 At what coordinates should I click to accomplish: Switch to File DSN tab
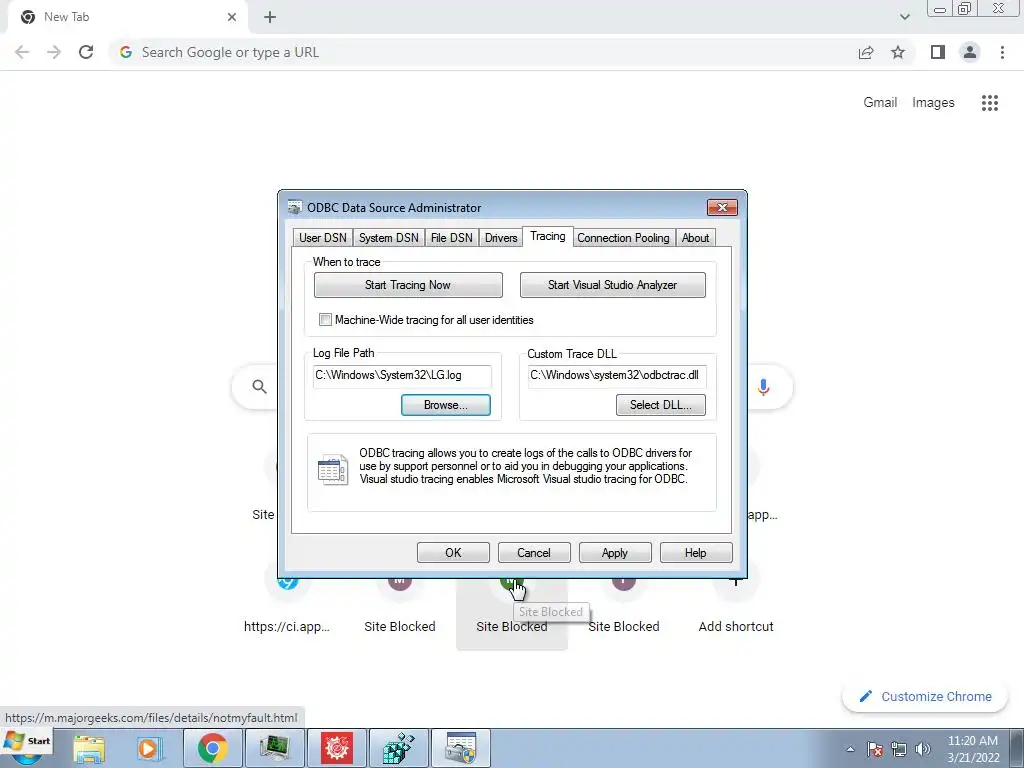451,238
